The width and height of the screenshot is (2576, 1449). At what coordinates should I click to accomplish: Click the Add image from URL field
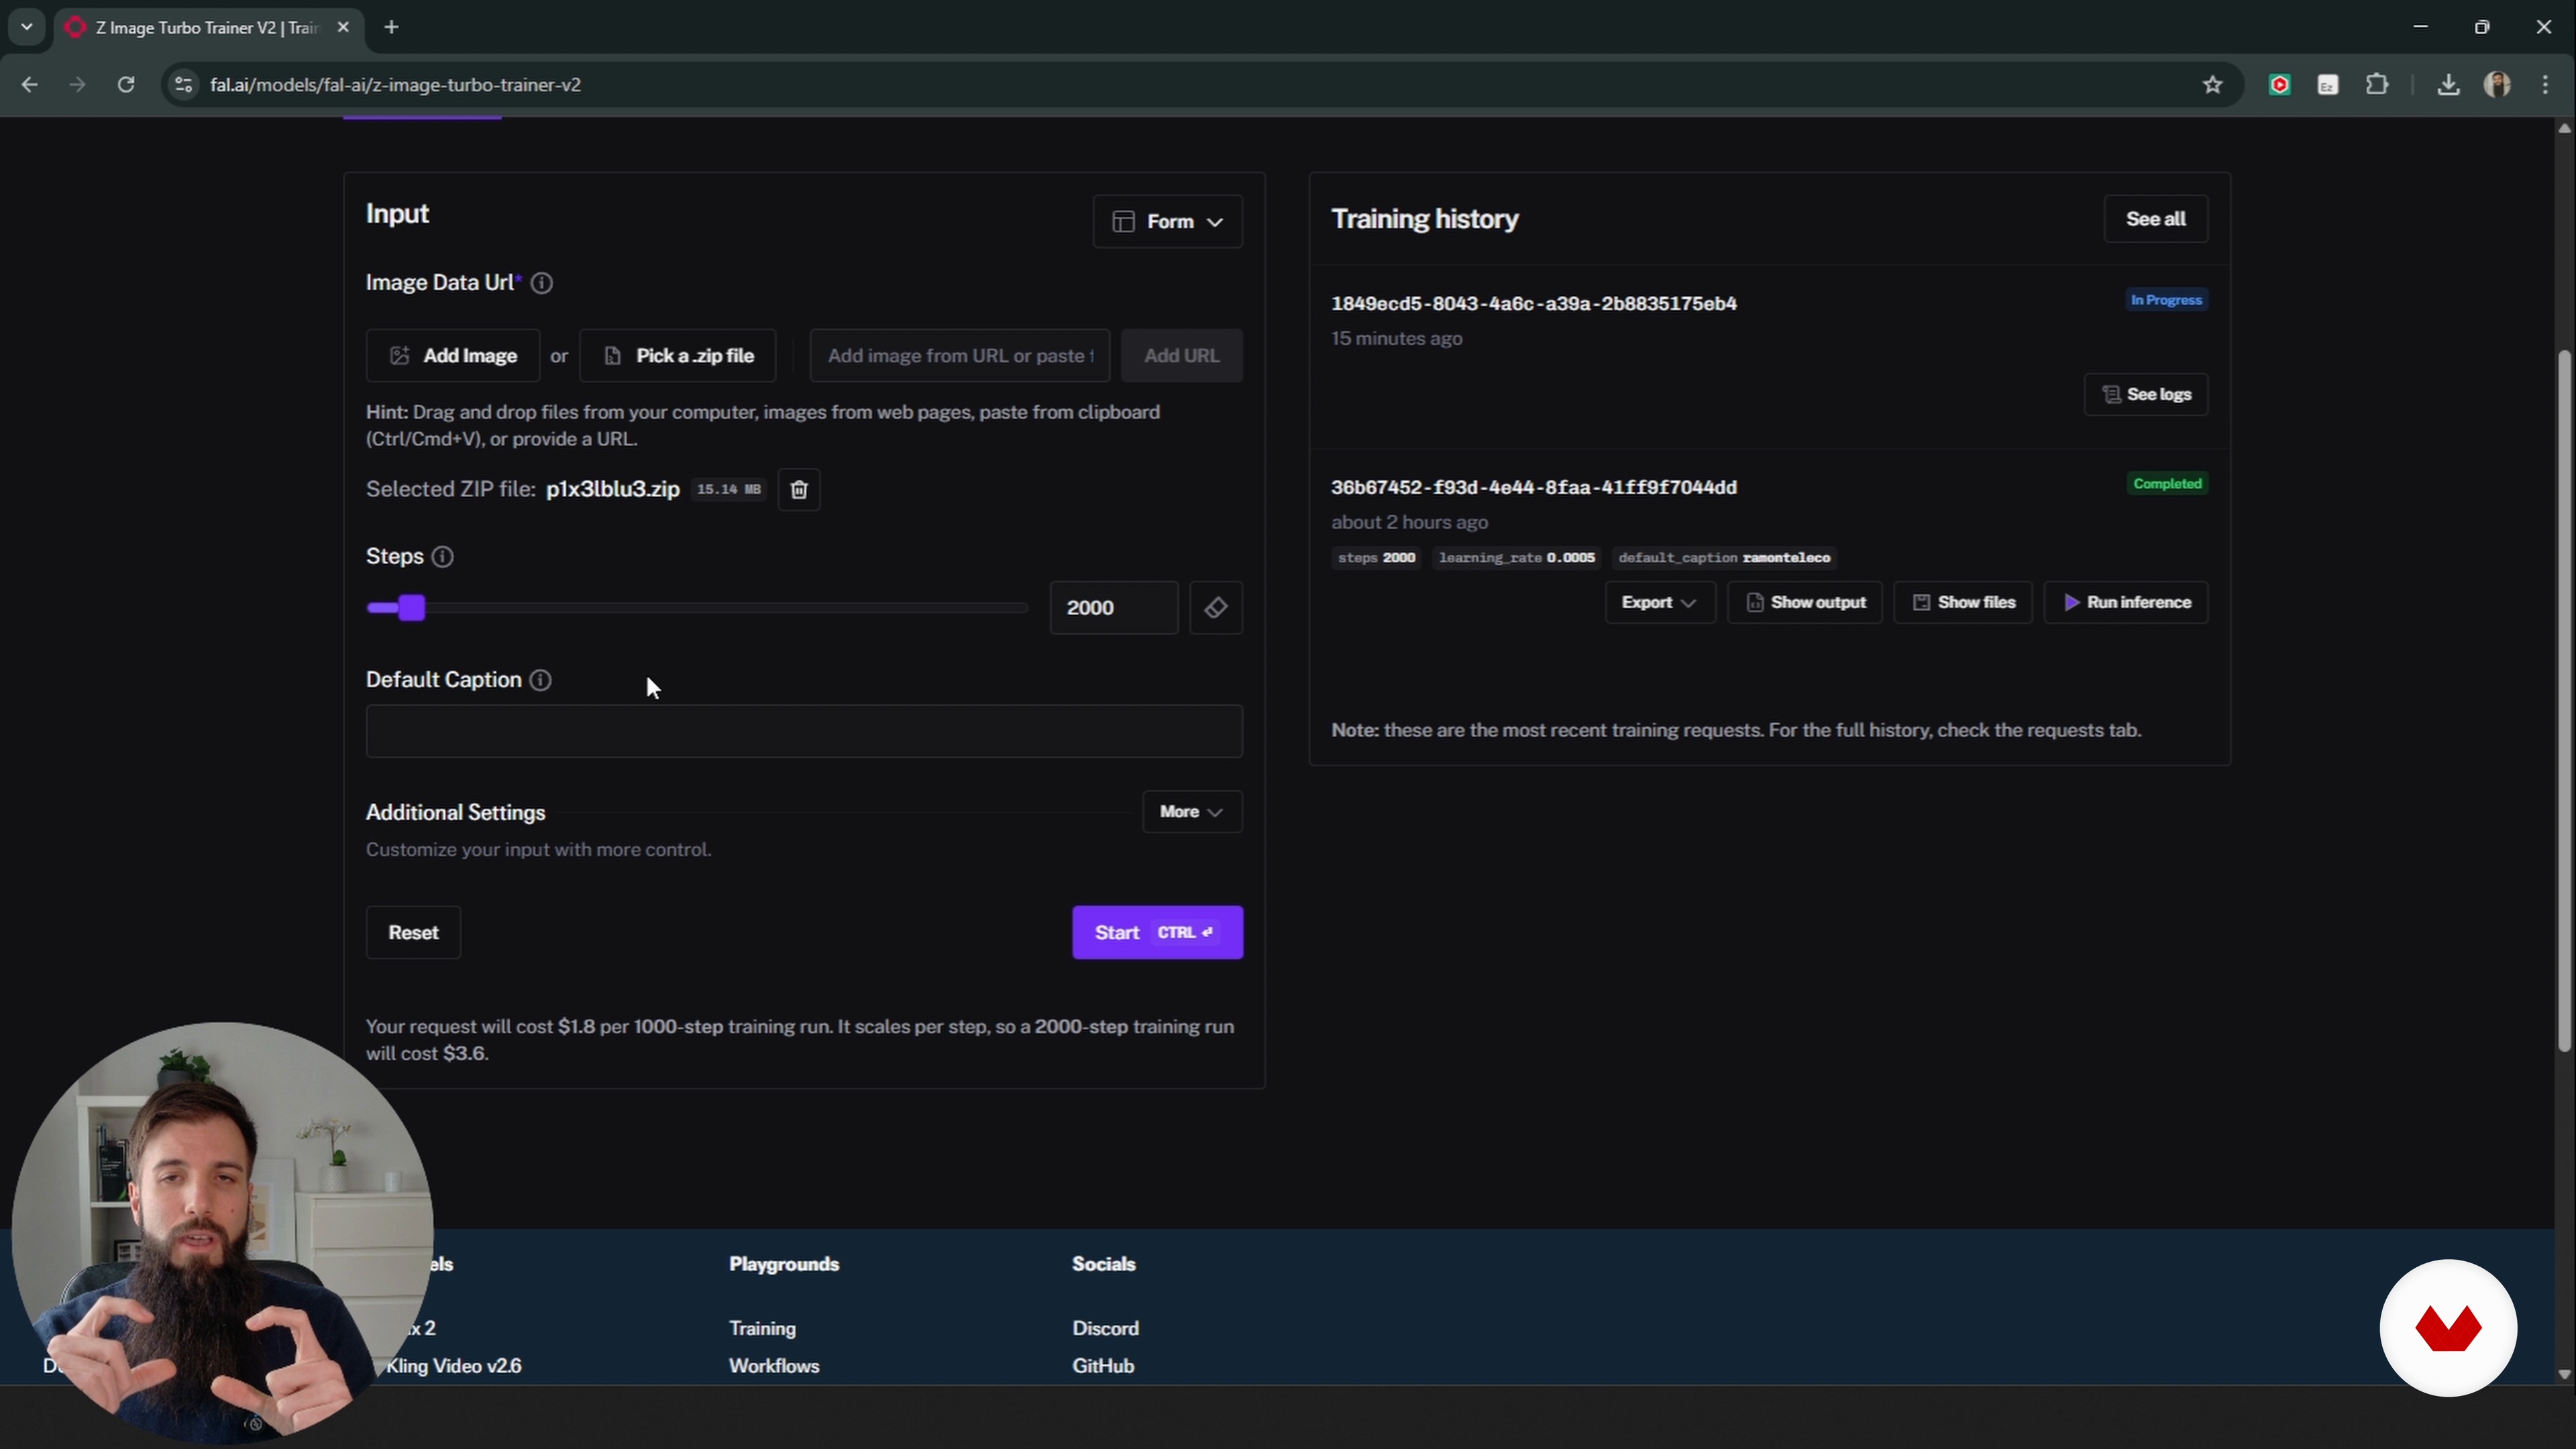[x=960, y=356]
